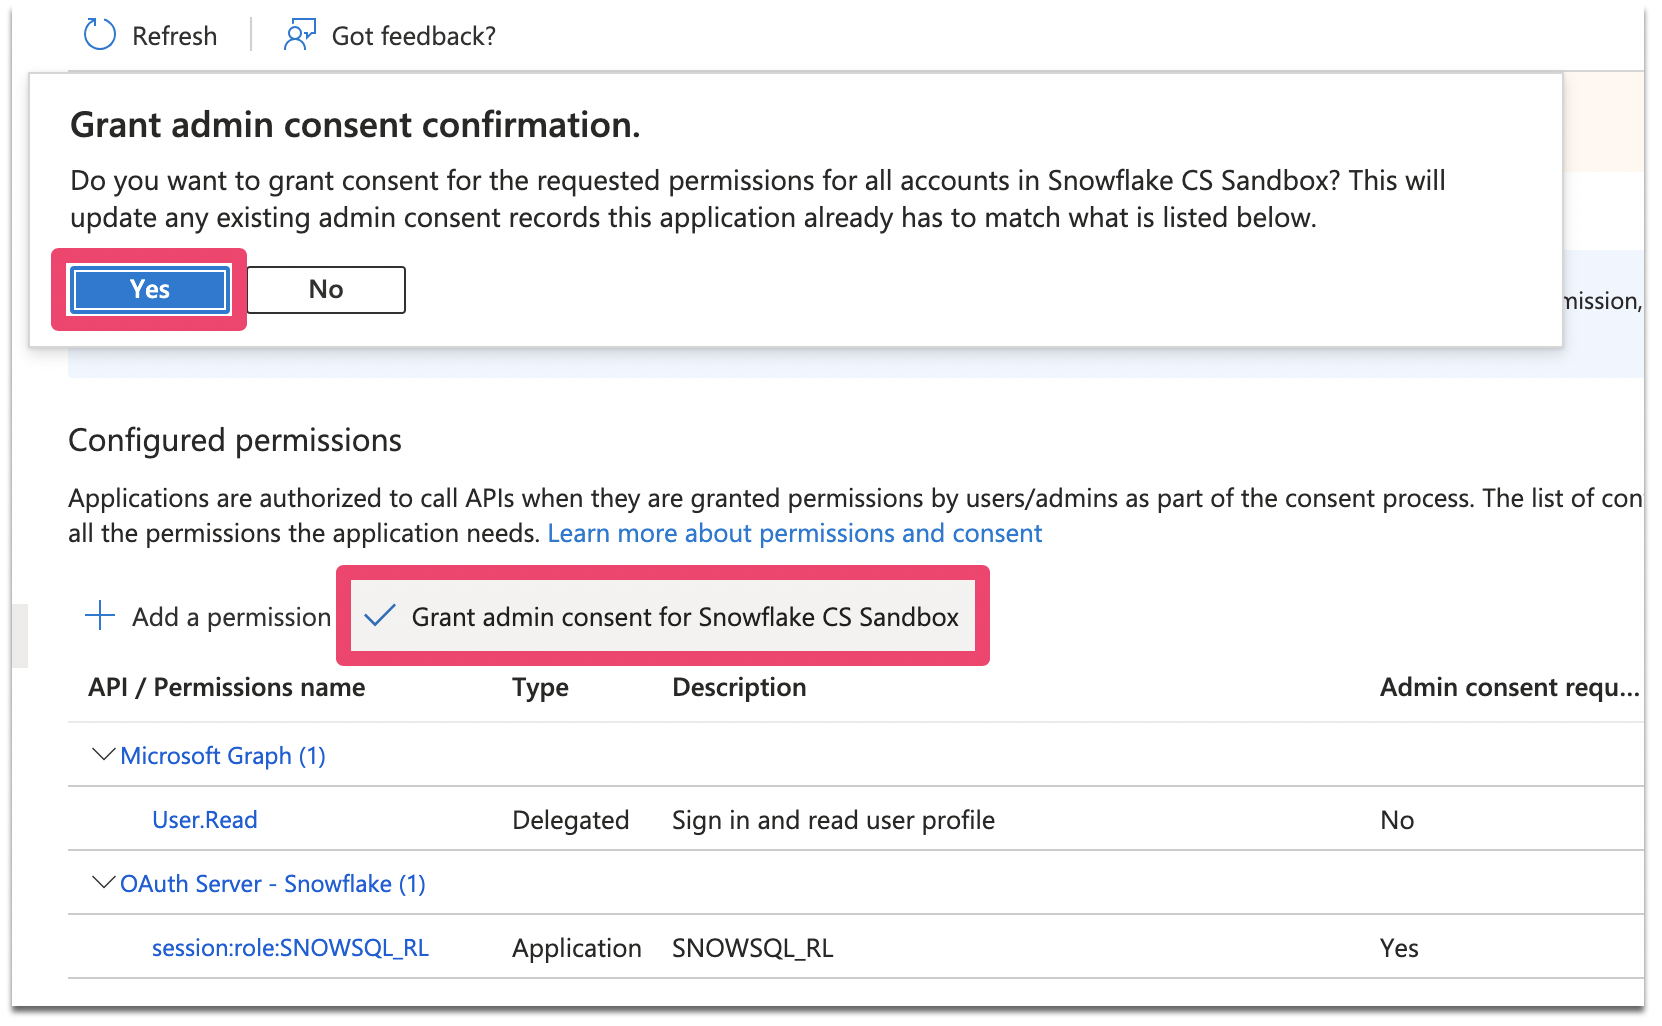This screenshot has width=1662, height=1026.
Task: Click the circular Refresh icon
Action: pyautogui.click(x=100, y=35)
